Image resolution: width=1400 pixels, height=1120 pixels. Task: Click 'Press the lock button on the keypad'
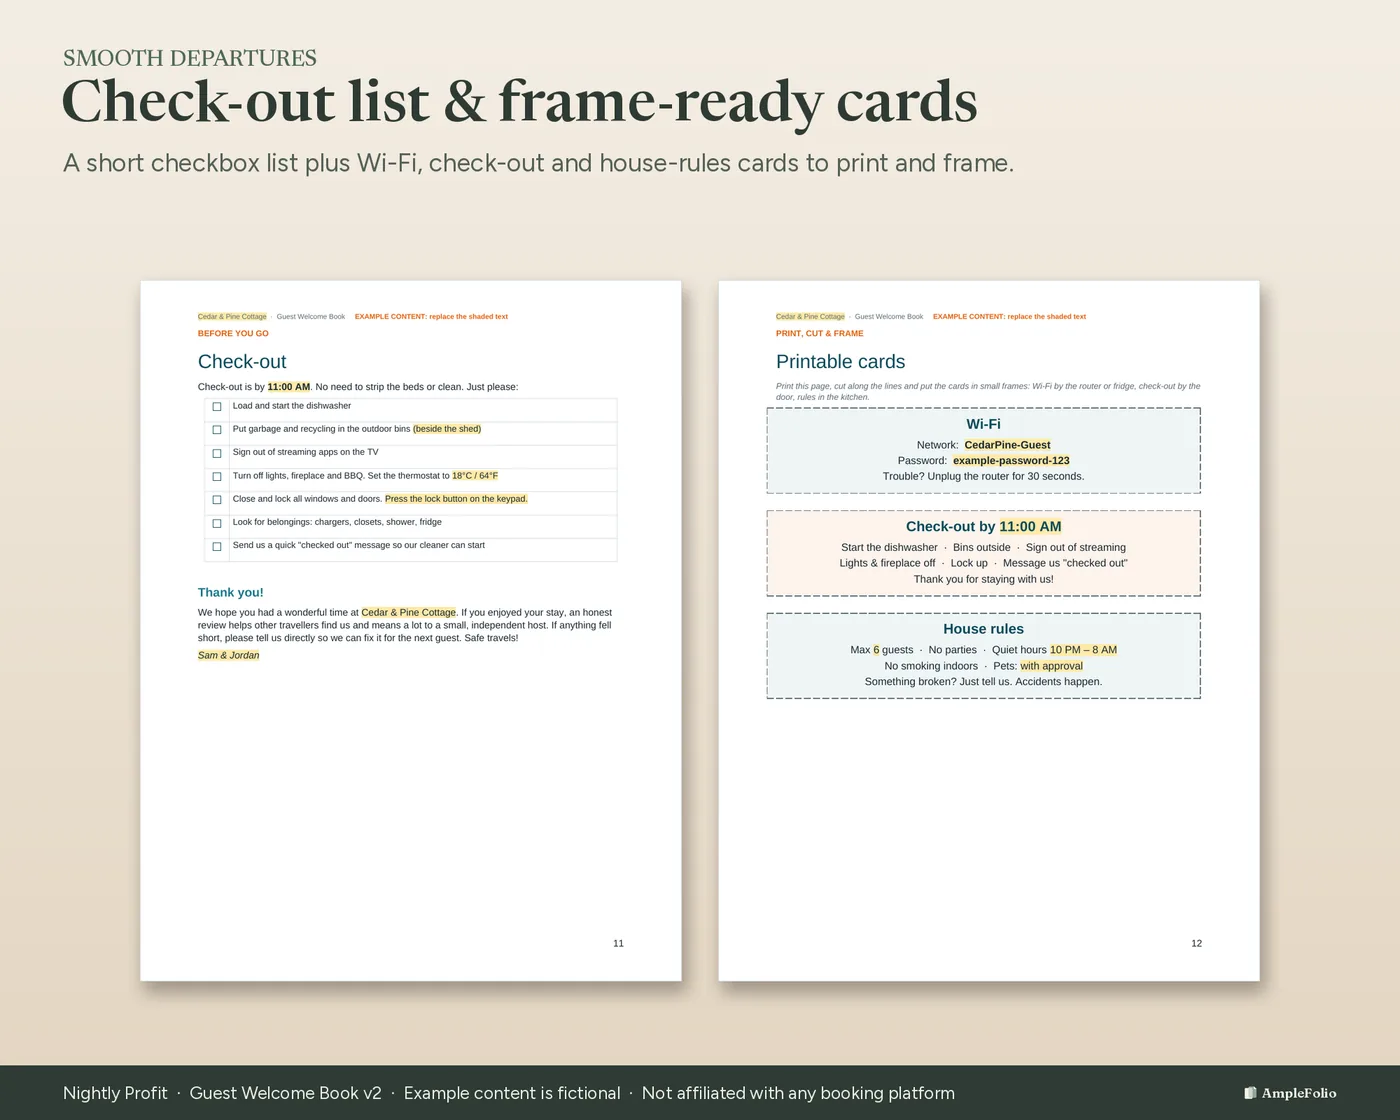coord(456,499)
